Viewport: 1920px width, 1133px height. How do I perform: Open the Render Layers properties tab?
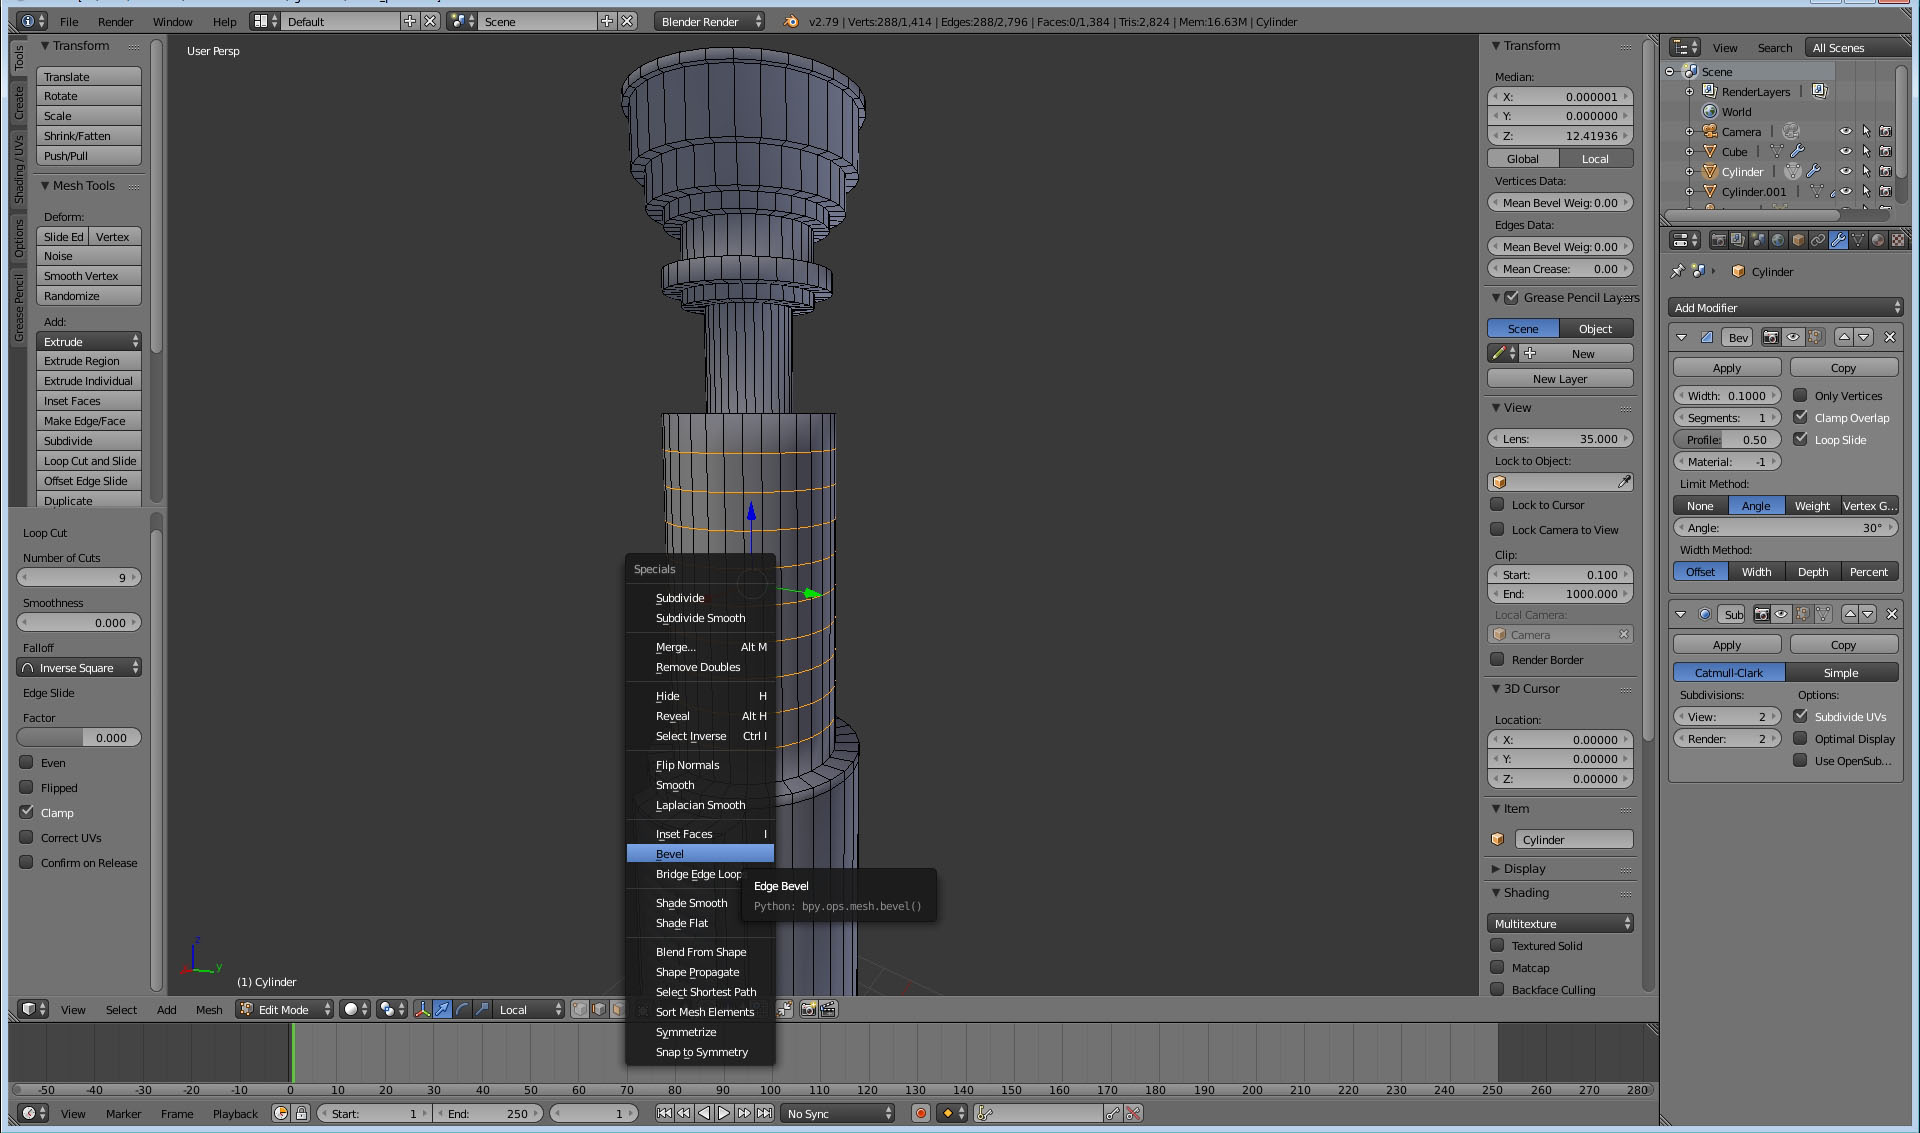pos(1738,240)
